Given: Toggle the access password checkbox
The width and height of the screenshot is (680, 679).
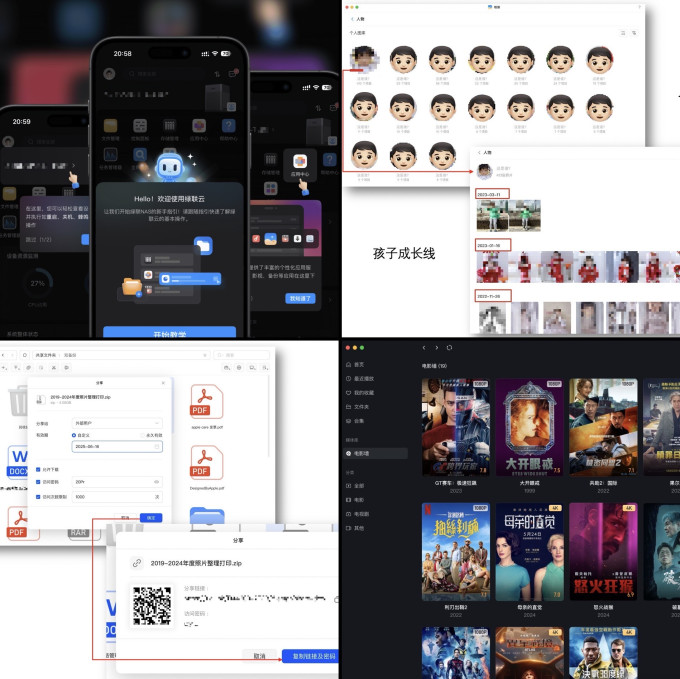Looking at the screenshot, I should coord(38,482).
